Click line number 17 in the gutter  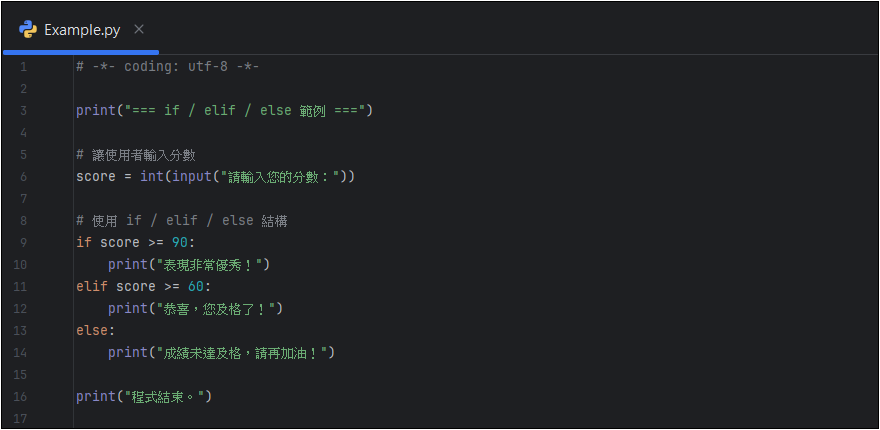[x=22, y=418]
